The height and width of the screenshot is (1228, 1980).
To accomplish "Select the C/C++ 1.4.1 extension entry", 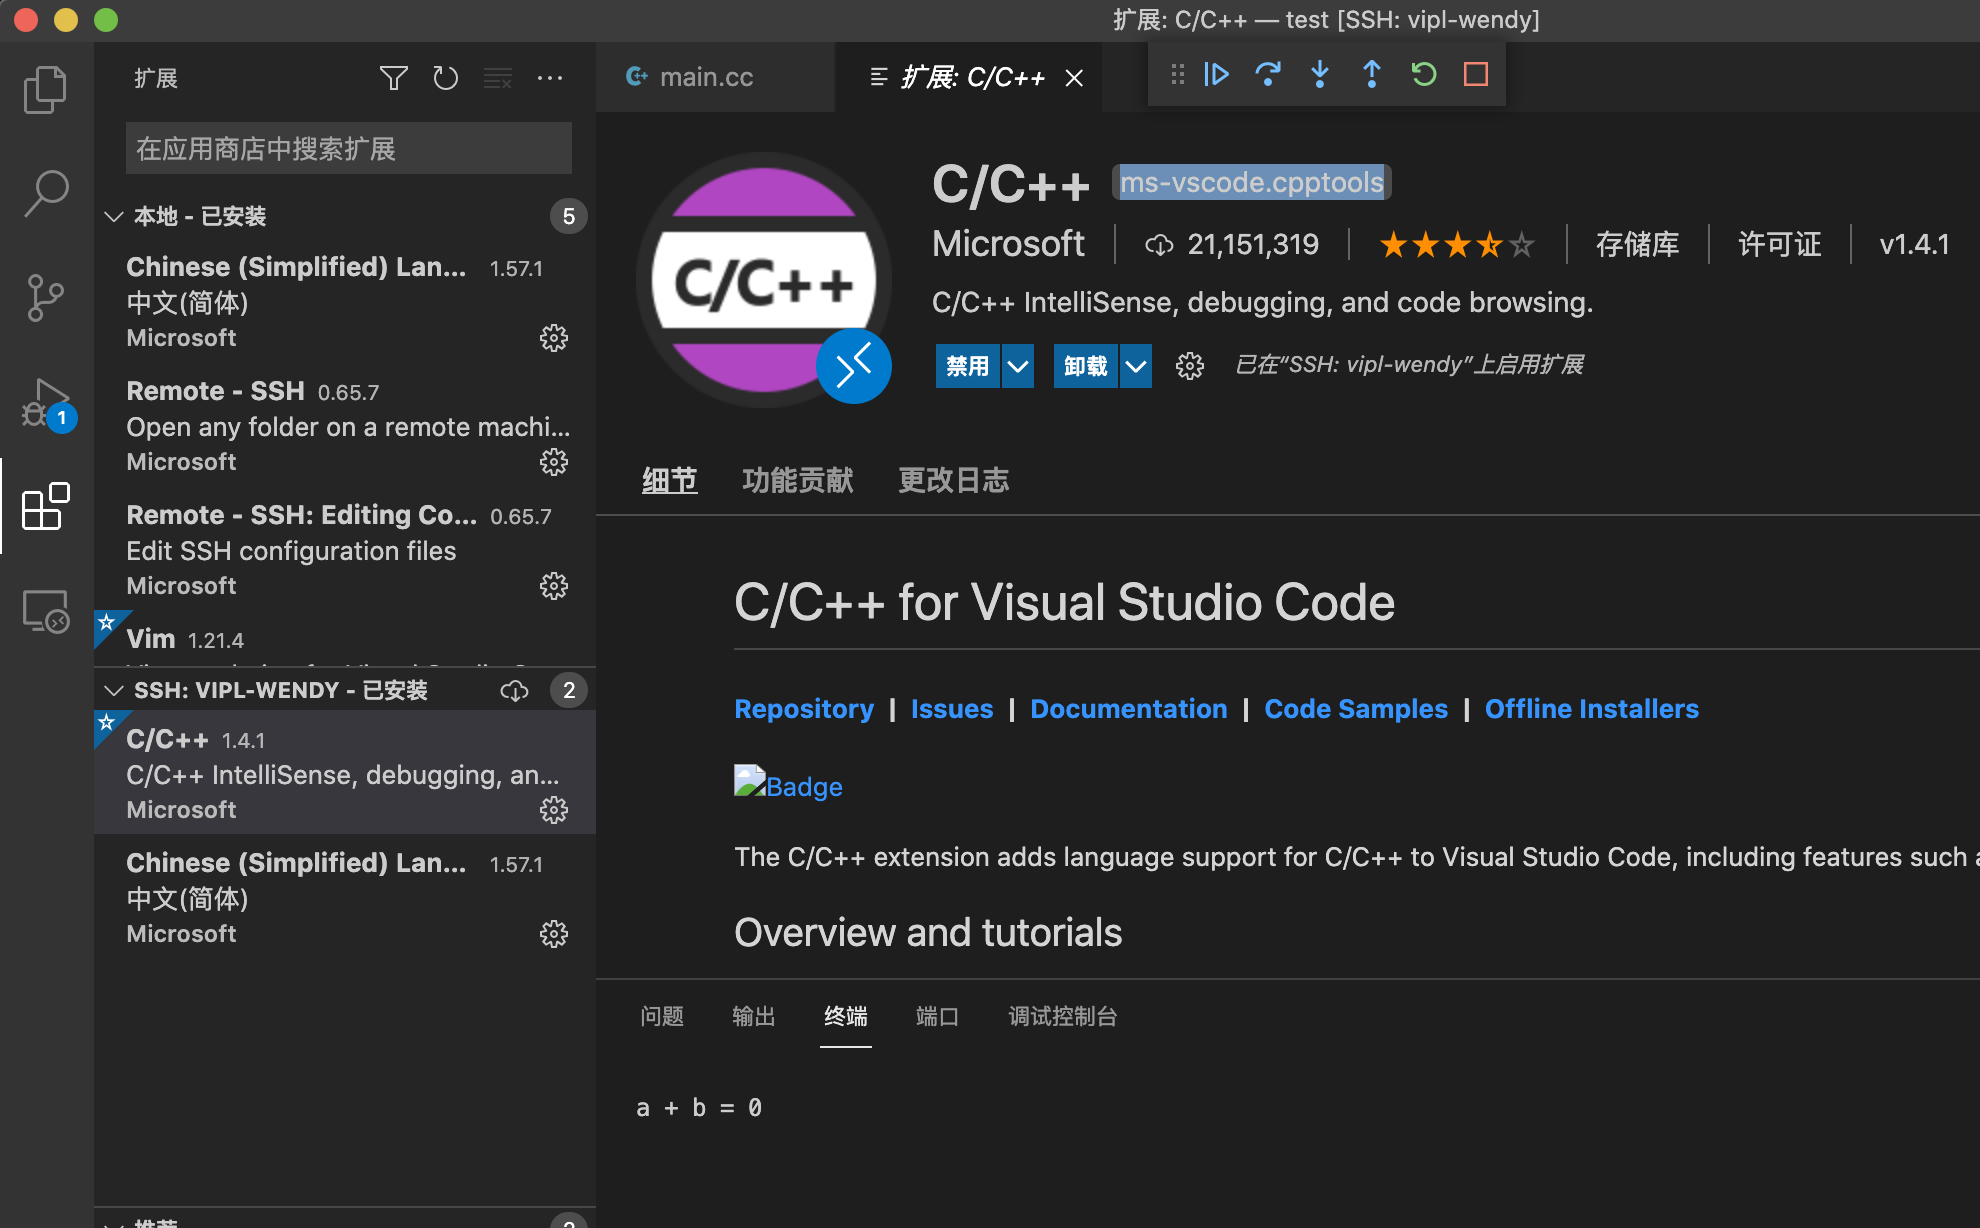I will click(345, 772).
